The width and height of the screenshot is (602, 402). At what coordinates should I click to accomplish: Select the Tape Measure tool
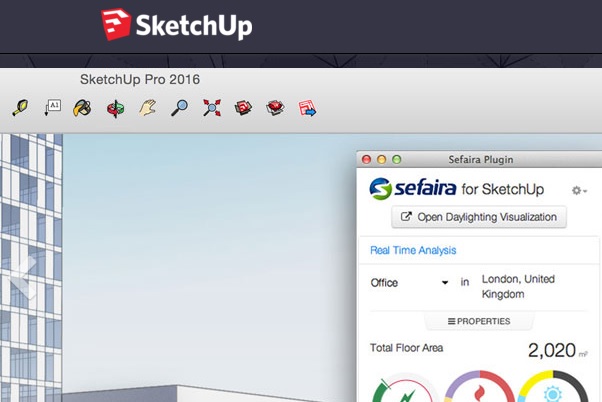[x=20, y=108]
